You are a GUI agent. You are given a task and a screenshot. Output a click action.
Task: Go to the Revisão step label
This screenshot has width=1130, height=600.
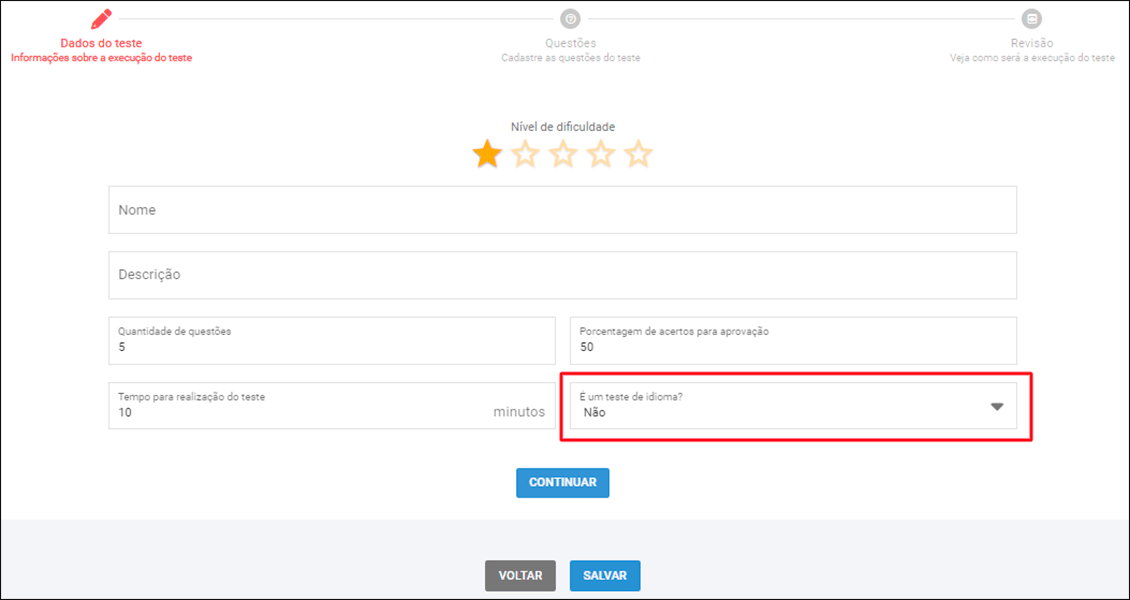1032,43
